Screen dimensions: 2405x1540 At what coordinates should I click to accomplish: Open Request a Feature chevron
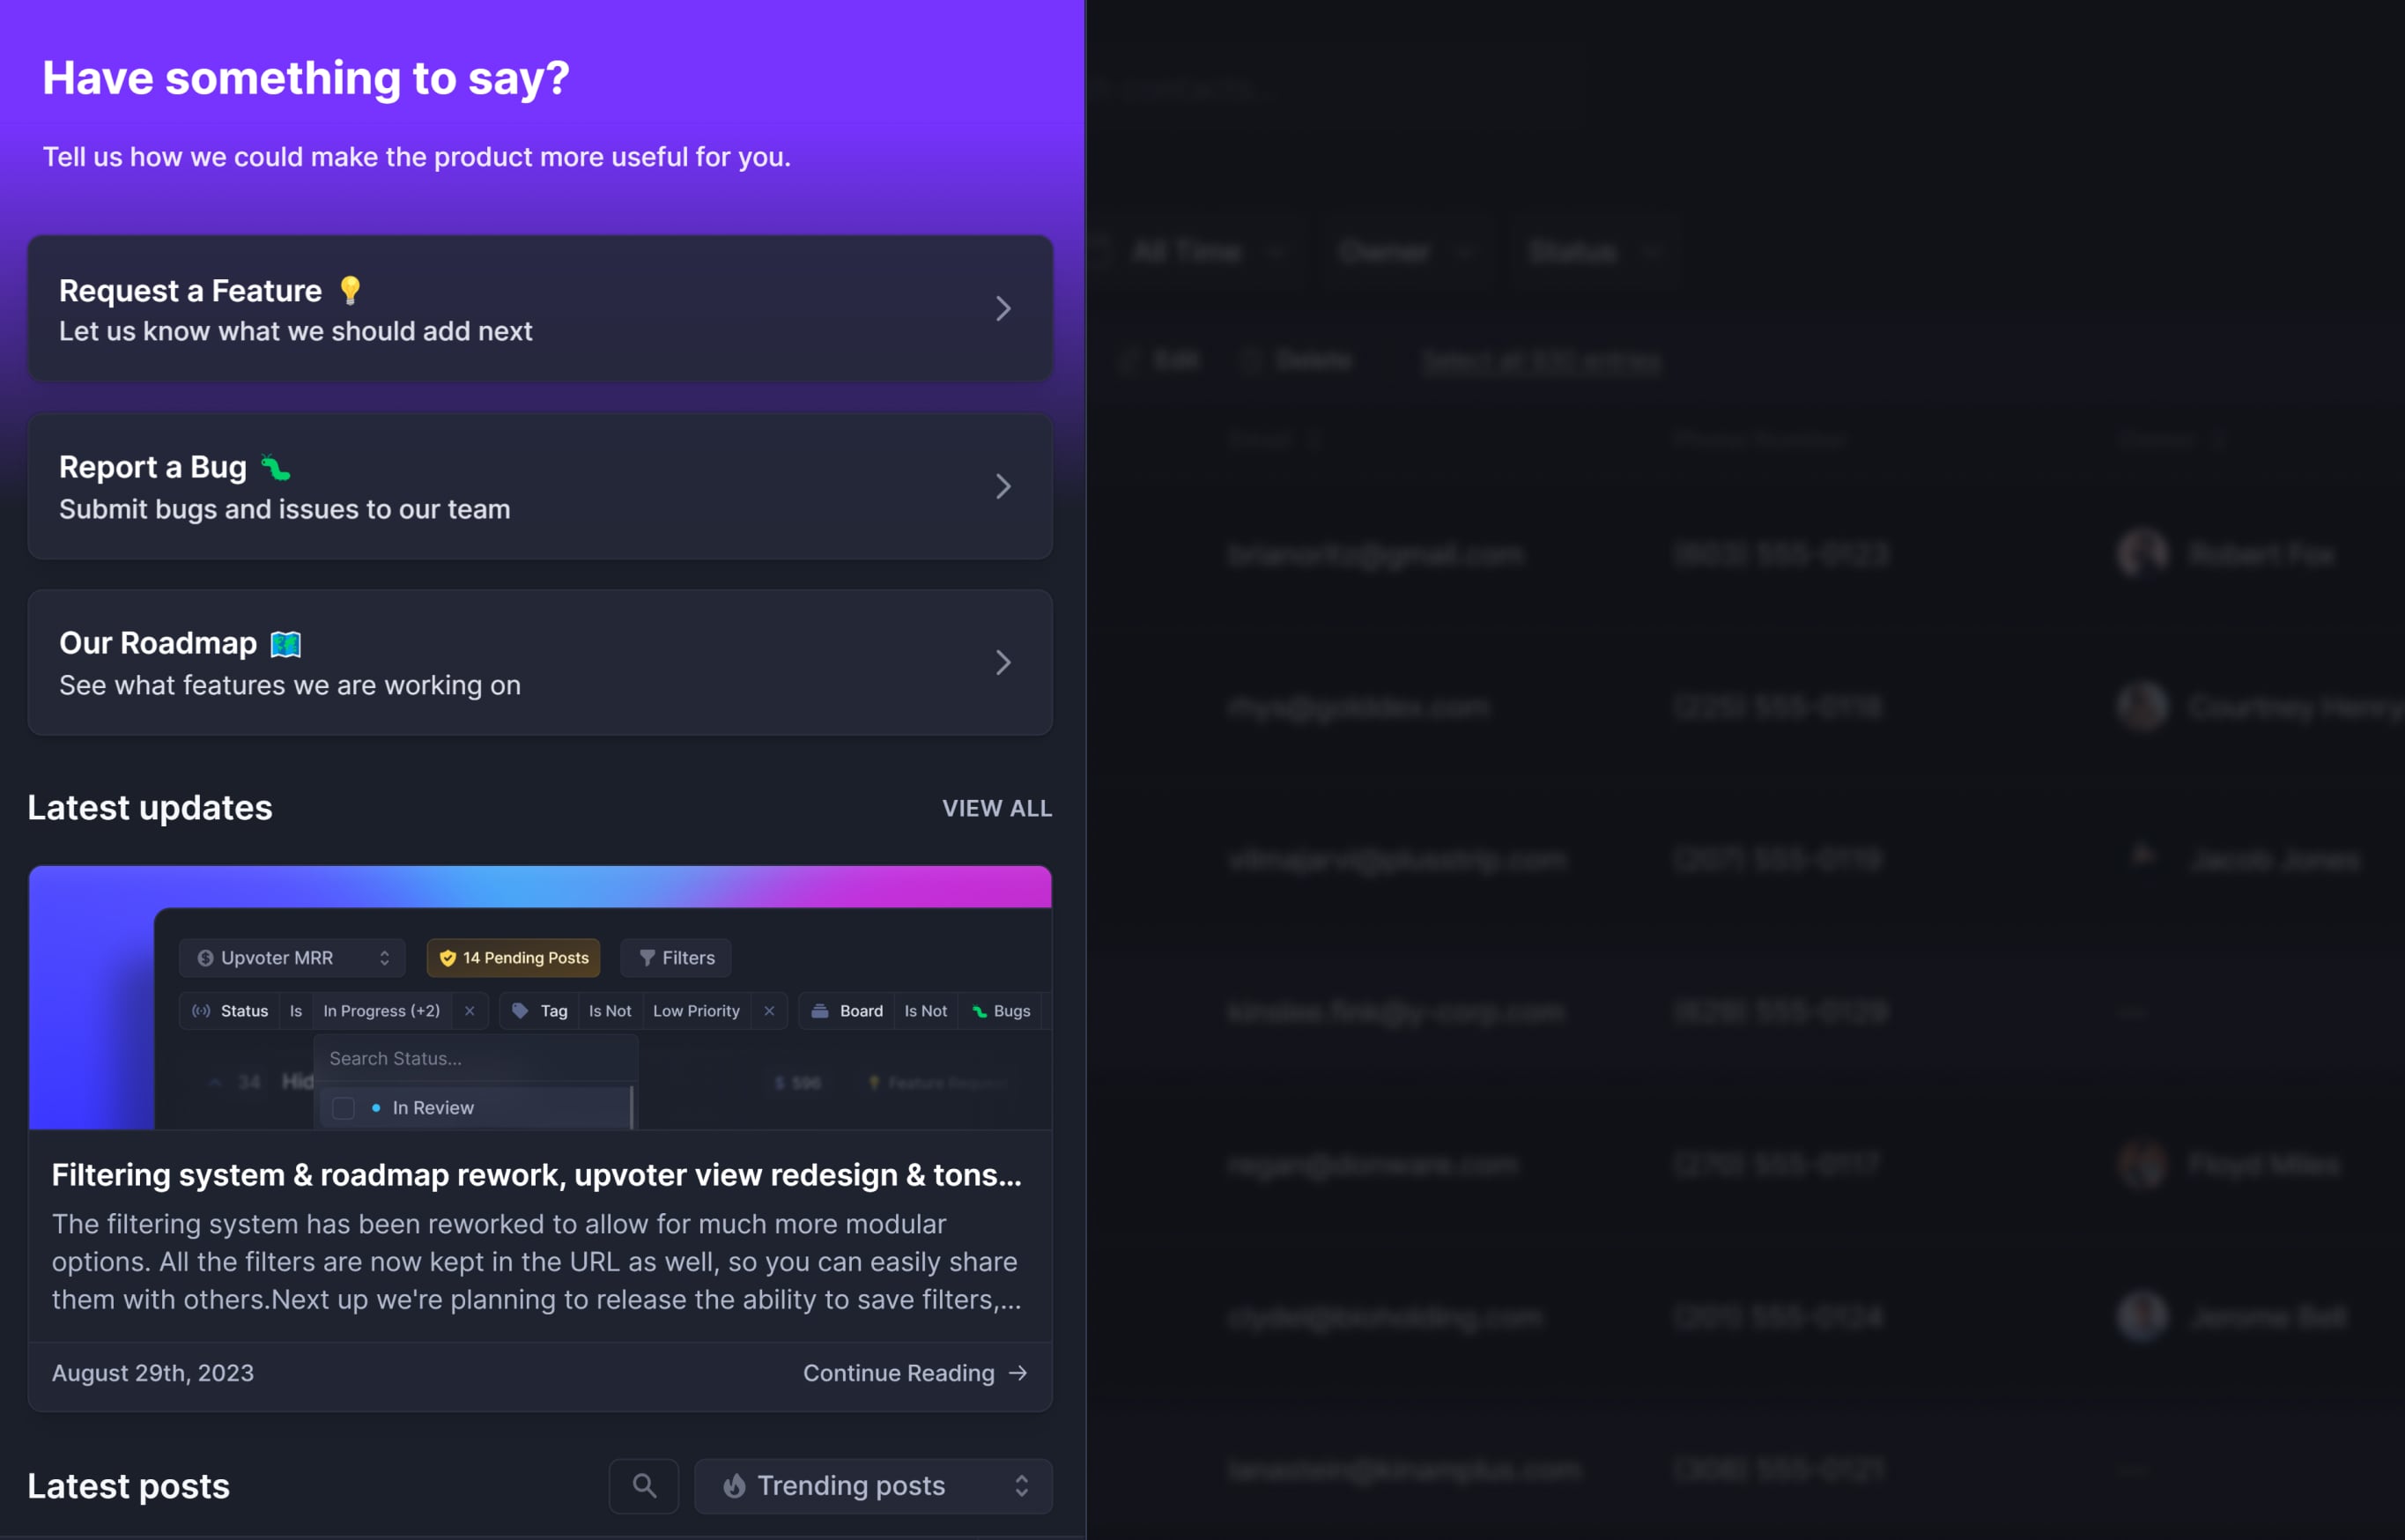coord(1003,309)
